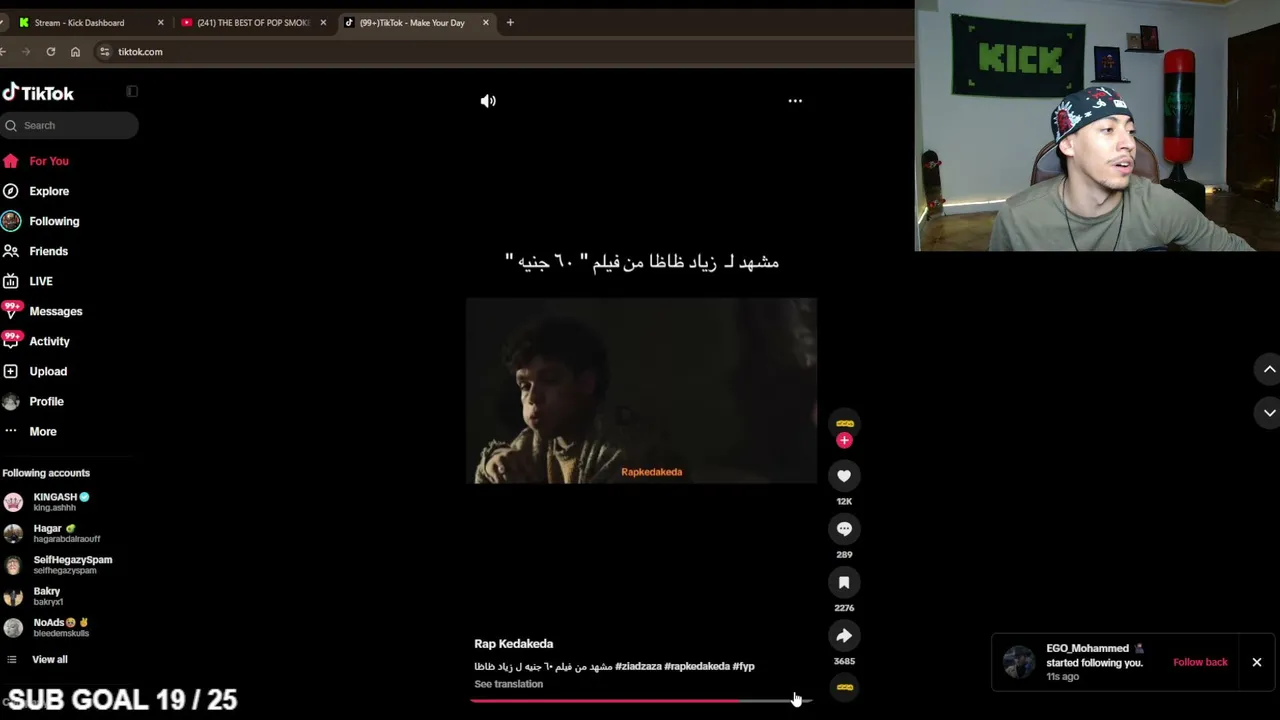Open EGO_Mohammed's avatar in the notification
Image resolution: width=1280 pixels, height=720 pixels.
pos(1019,662)
